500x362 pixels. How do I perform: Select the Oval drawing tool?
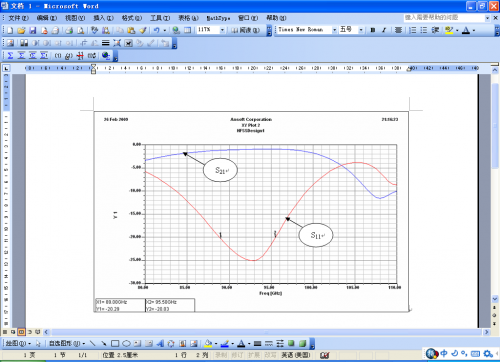coord(126,343)
